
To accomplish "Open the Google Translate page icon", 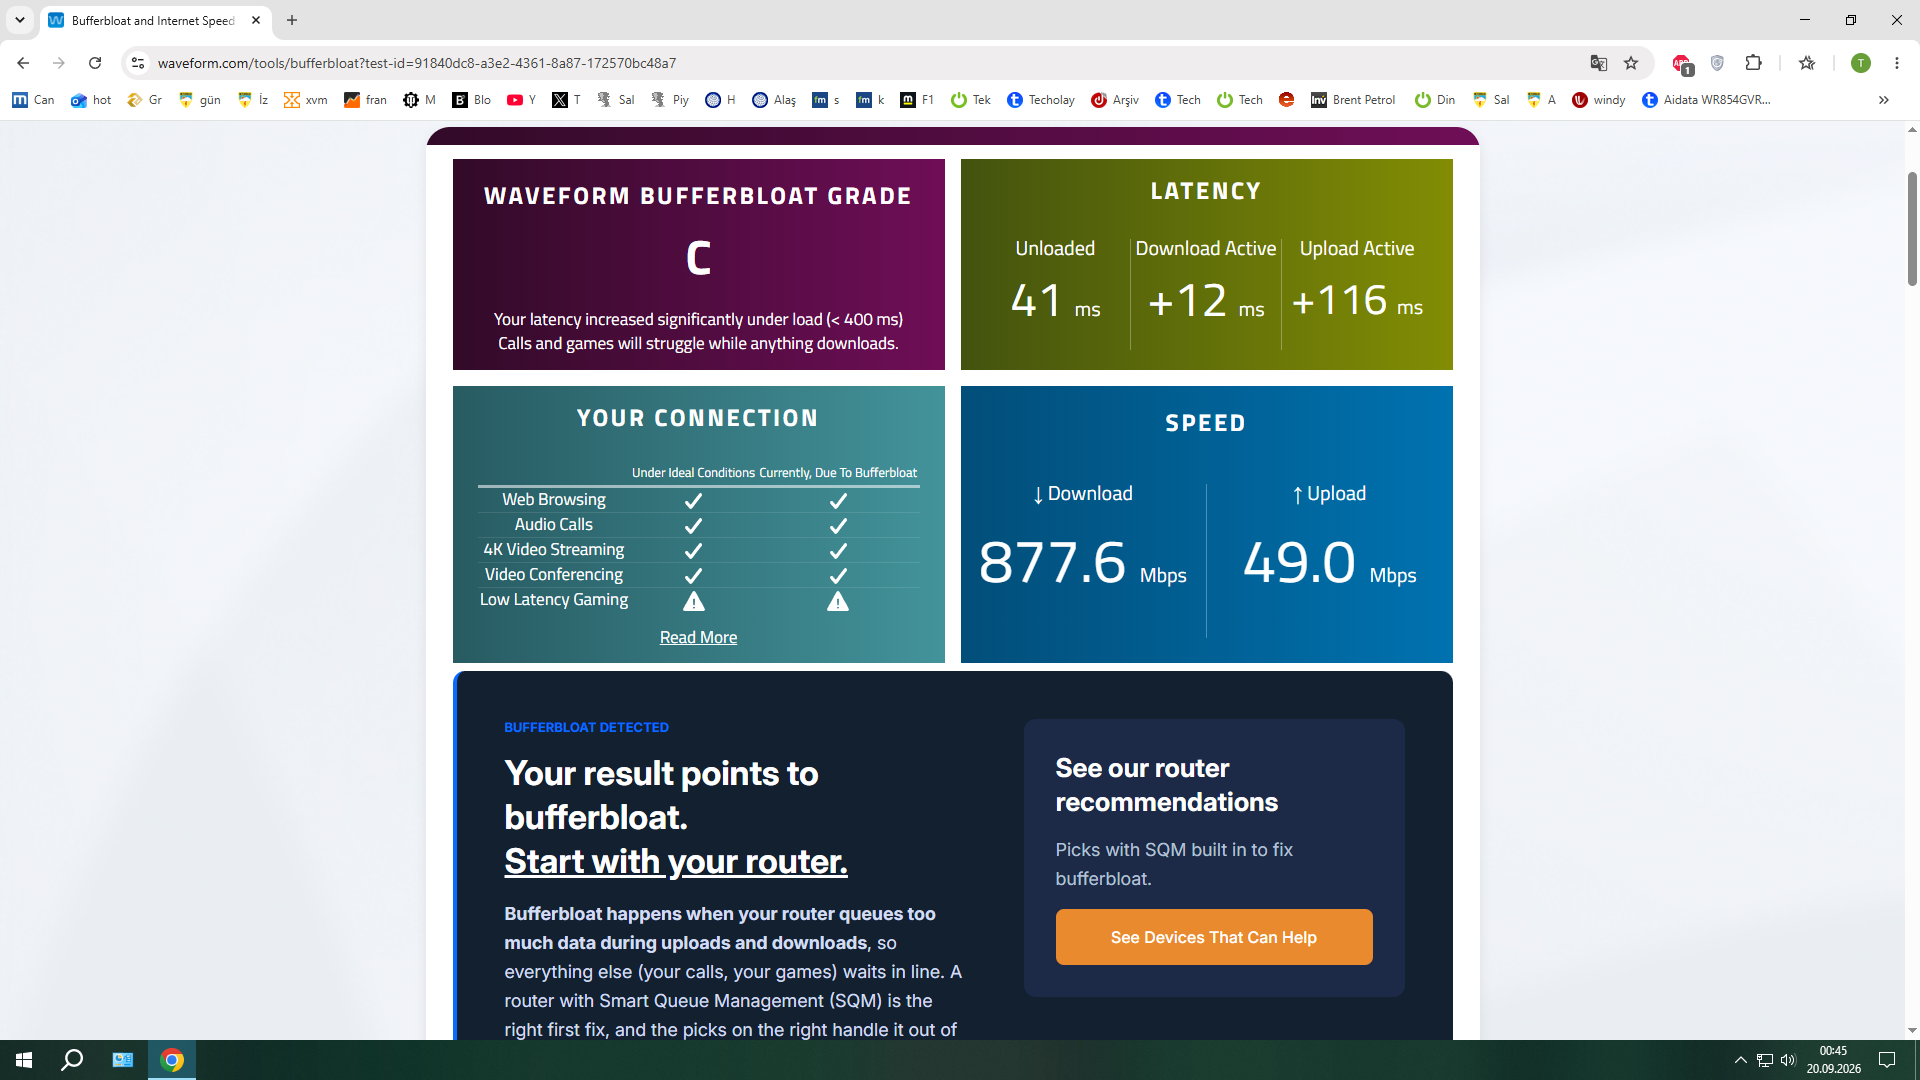I will coord(1598,63).
